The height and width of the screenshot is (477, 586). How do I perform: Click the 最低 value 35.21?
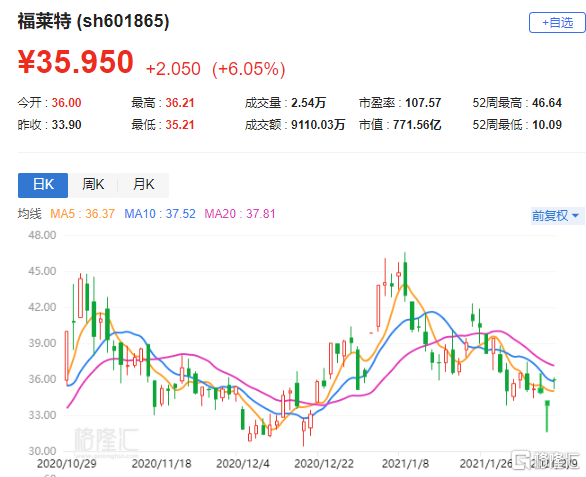click(180, 124)
